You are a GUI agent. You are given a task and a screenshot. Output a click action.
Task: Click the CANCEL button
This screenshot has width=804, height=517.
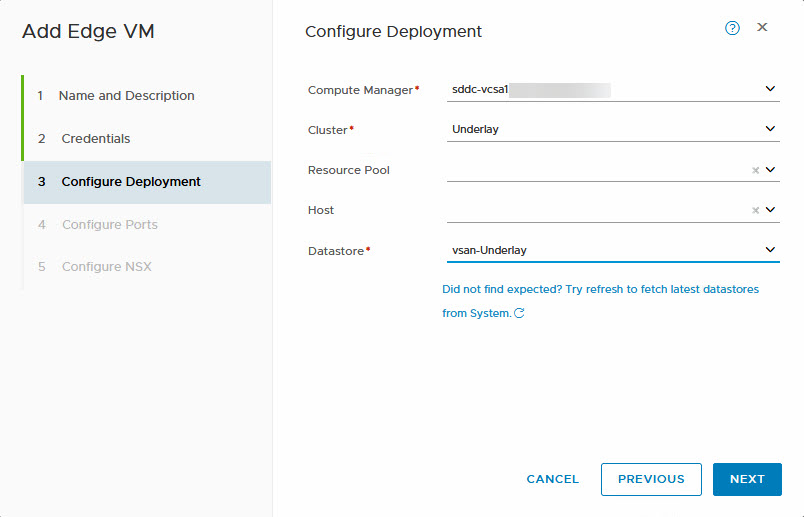[552, 479]
